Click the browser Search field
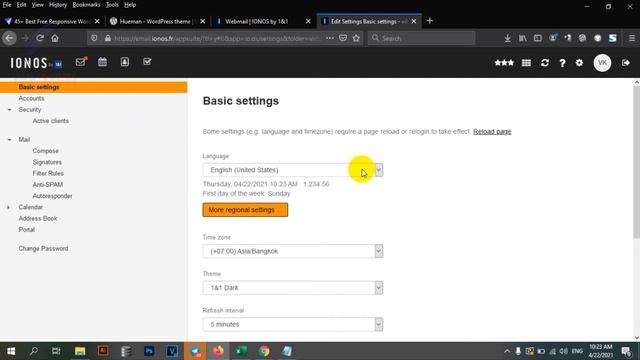The width and height of the screenshot is (640, 360). [422, 38]
